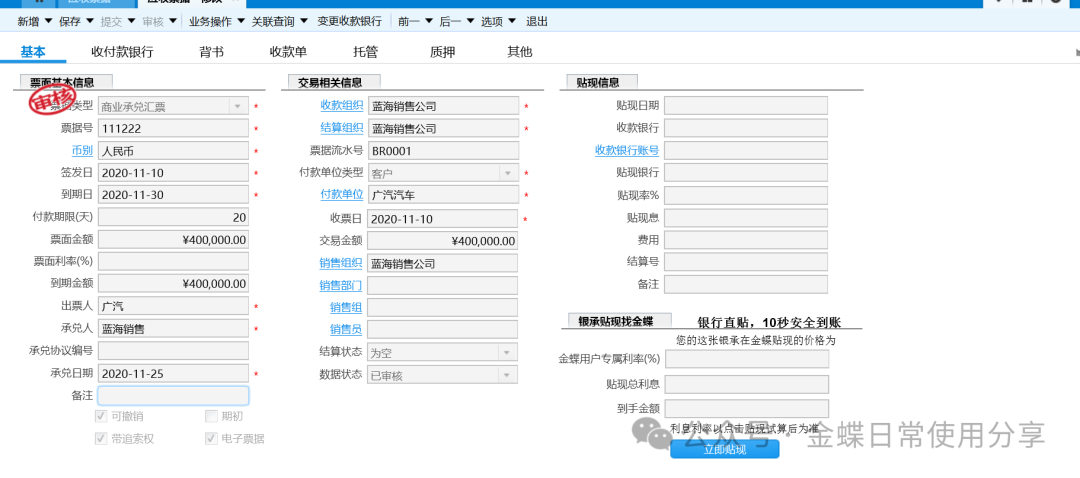Click the 变更收款银行 toolbar button
This screenshot has width=1080, height=478.
tap(349, 21)
